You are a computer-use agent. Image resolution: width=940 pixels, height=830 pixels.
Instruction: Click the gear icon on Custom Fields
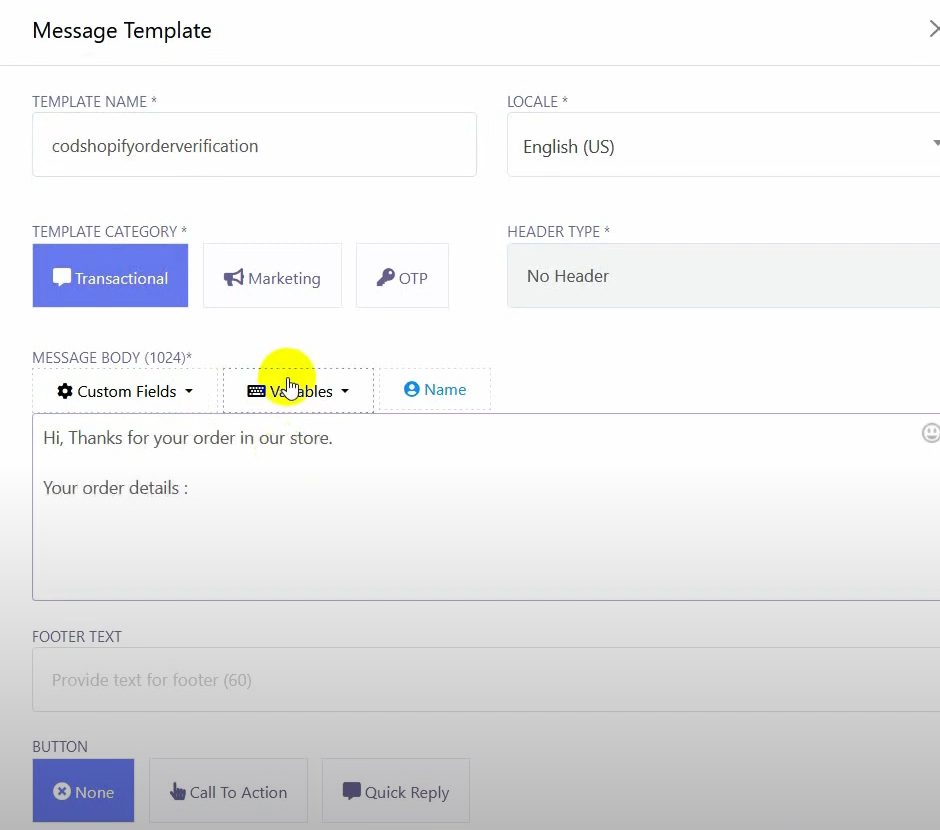(x=65, y=391)
